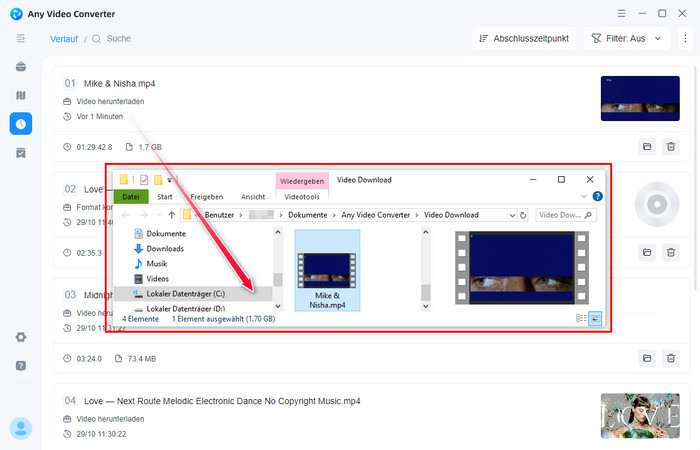Click the Suche search field
The height and width of the screenshot is (450, 700).
pos(119,39)
